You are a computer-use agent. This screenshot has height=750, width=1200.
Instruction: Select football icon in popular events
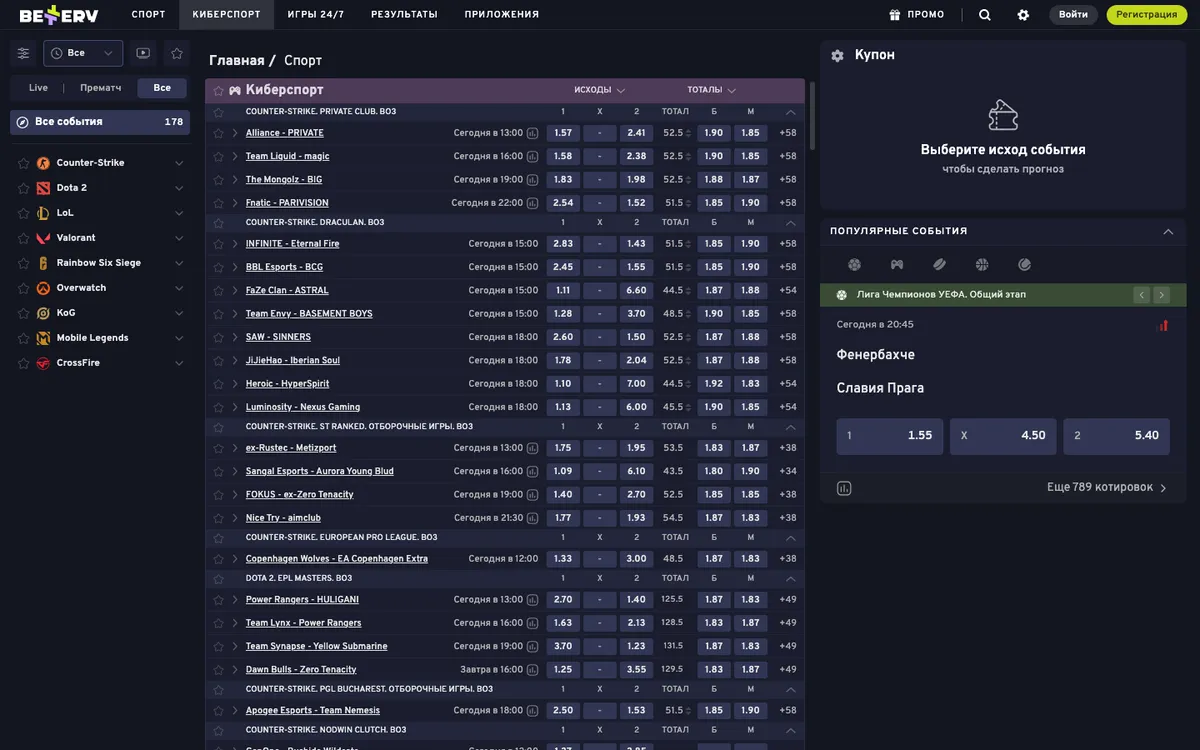854,265
